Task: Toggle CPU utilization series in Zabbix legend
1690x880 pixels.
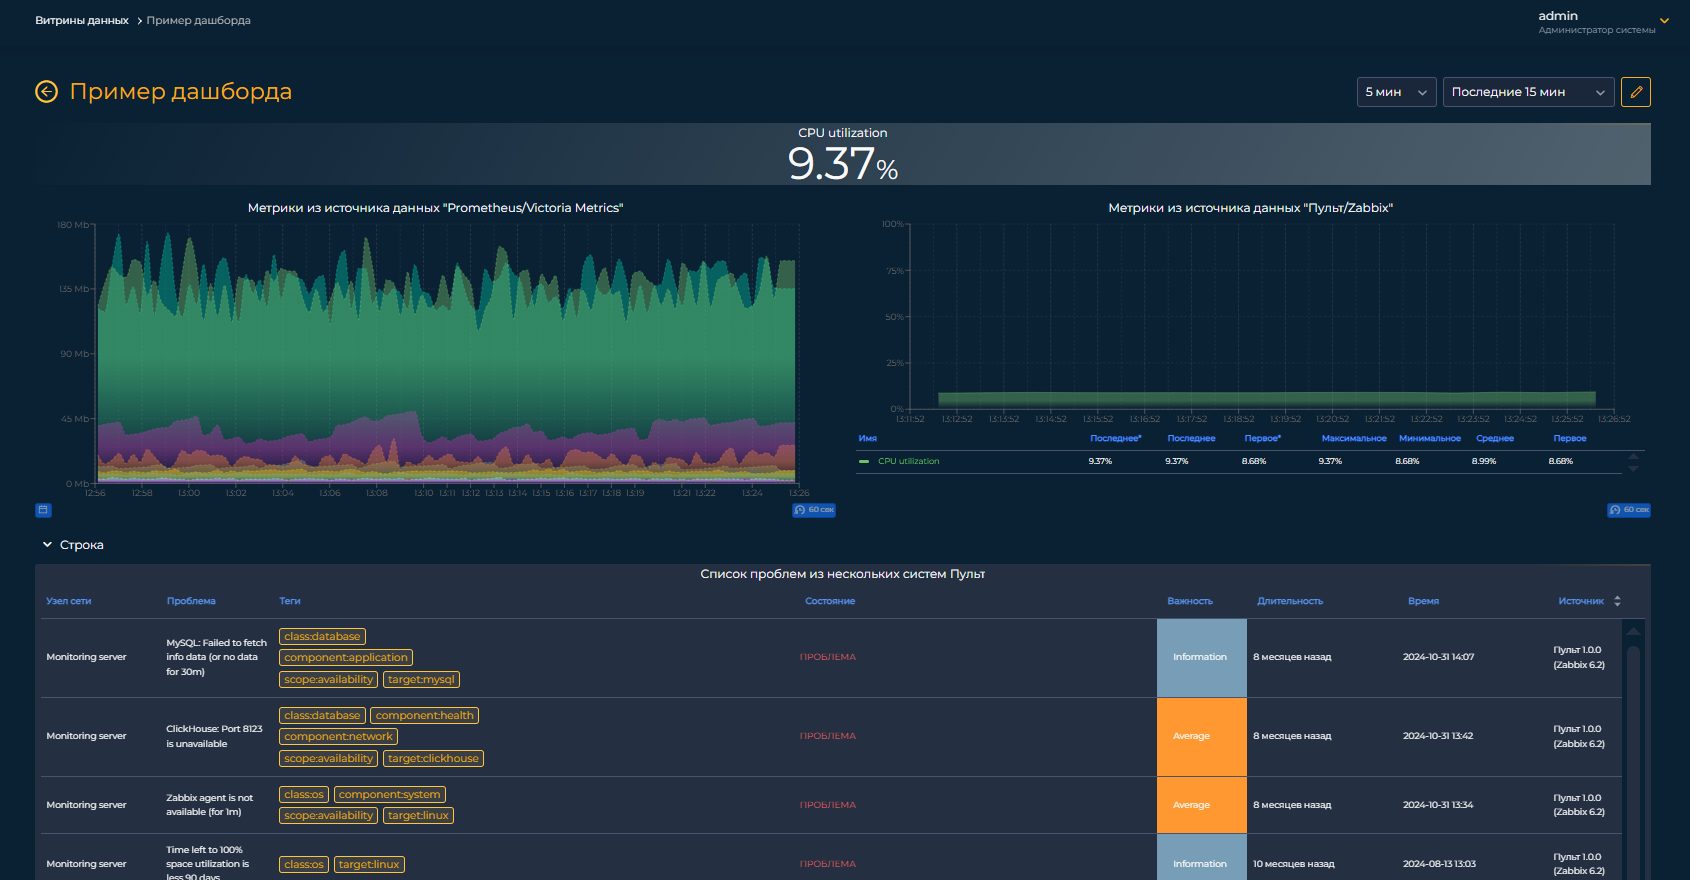Action: click(908, 461)
